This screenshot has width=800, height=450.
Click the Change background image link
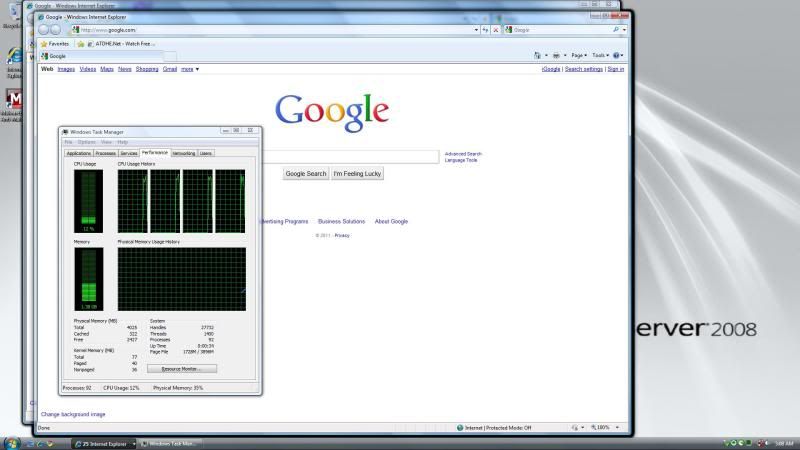[x=73, y=414]
